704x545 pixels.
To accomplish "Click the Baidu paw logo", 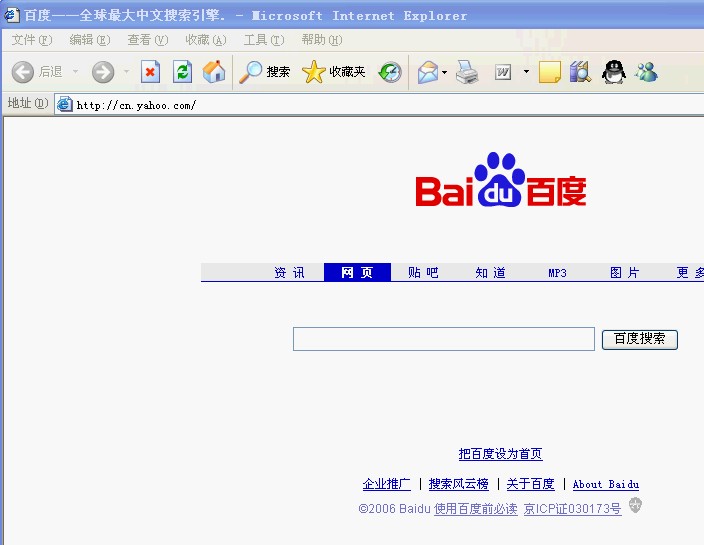I will 501,180.
